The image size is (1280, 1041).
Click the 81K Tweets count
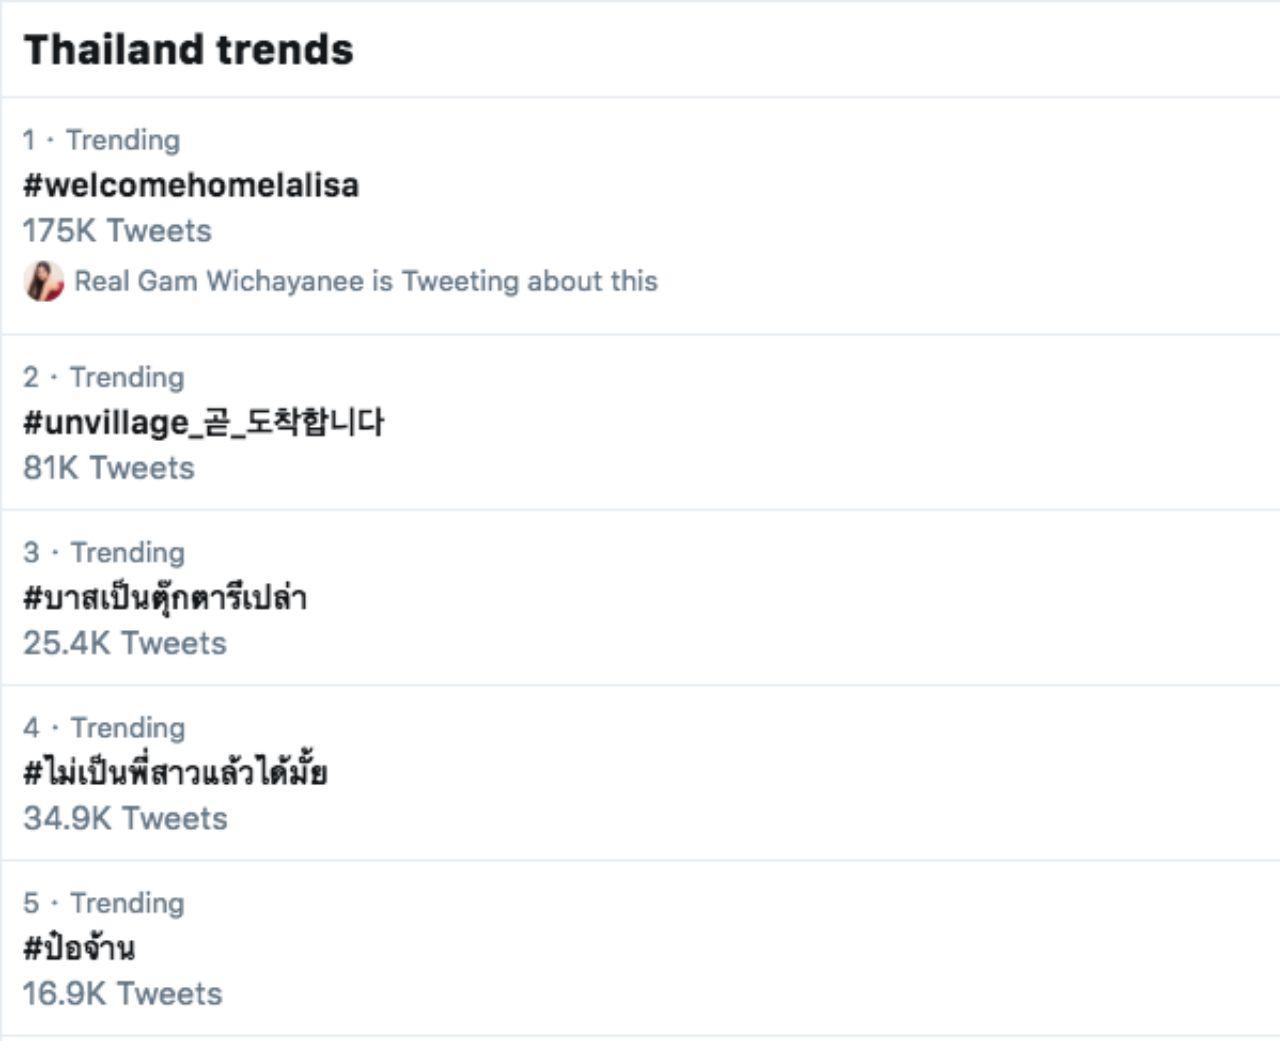[x=109, y=468]
